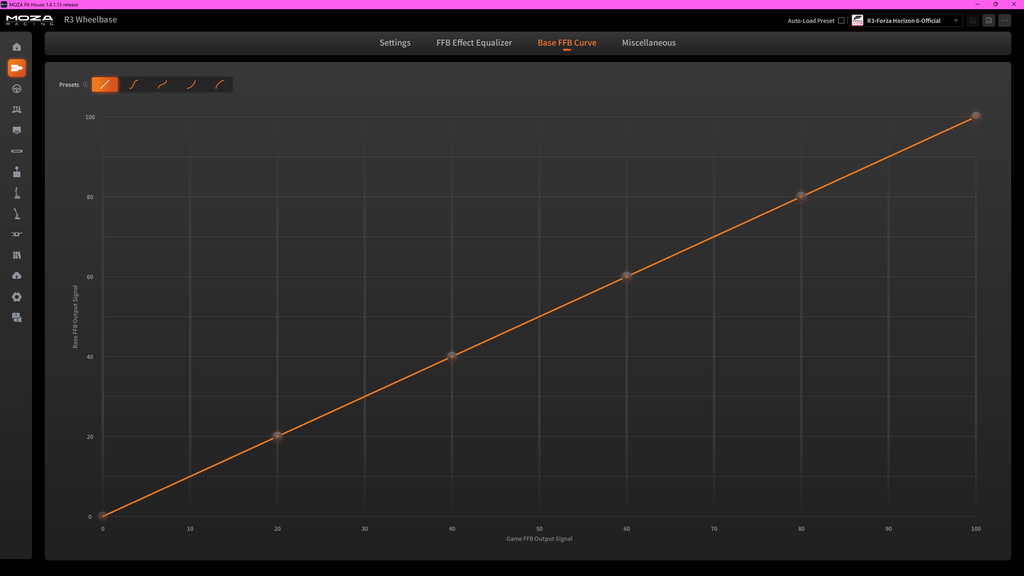Click the "R3 Wheelbase" title text
The width and height of the screenshot is (1024, 576).
90,20
